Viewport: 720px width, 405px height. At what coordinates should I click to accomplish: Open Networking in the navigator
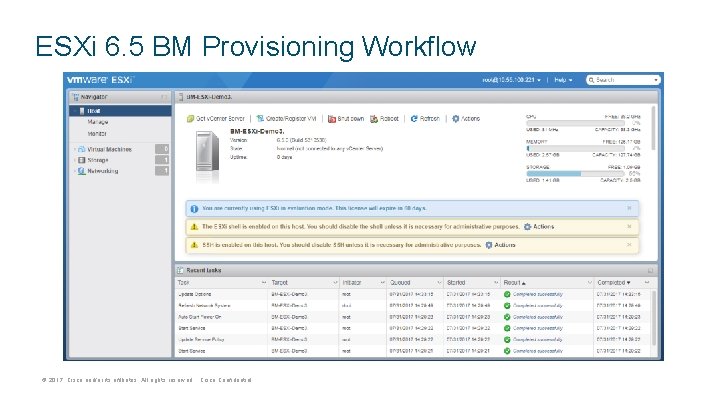(x=103, y=171)
